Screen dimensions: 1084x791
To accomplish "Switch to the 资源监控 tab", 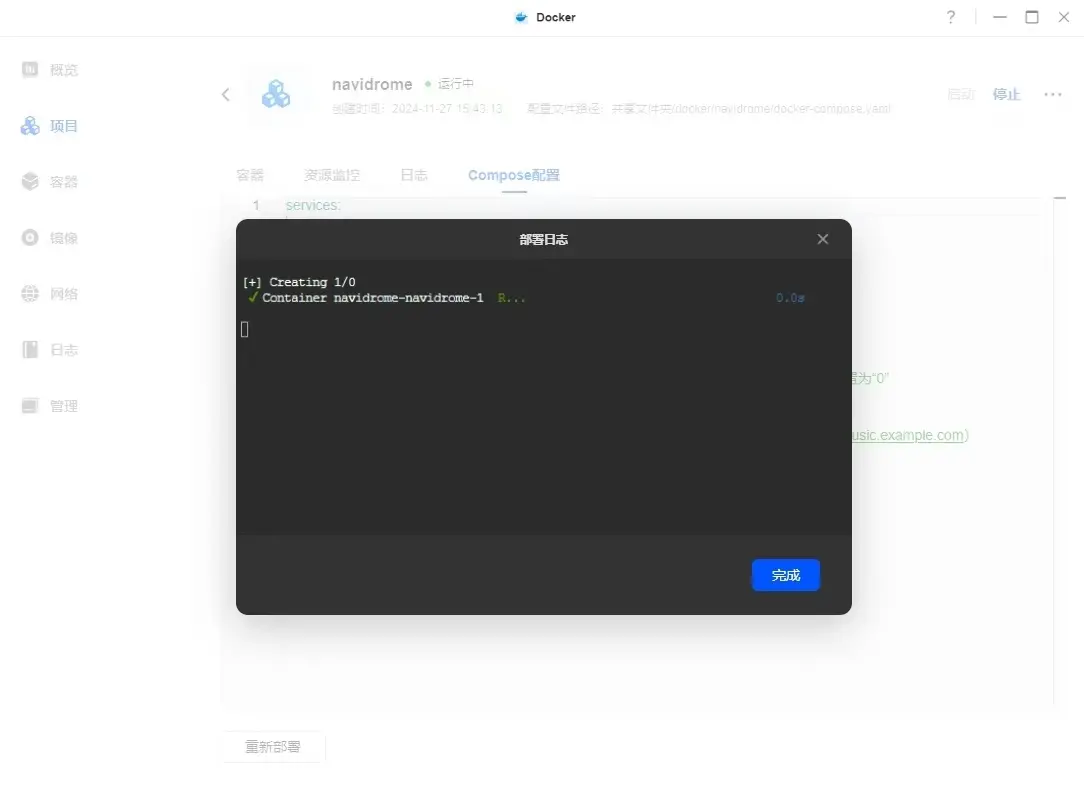I will [x=332, y=175].
